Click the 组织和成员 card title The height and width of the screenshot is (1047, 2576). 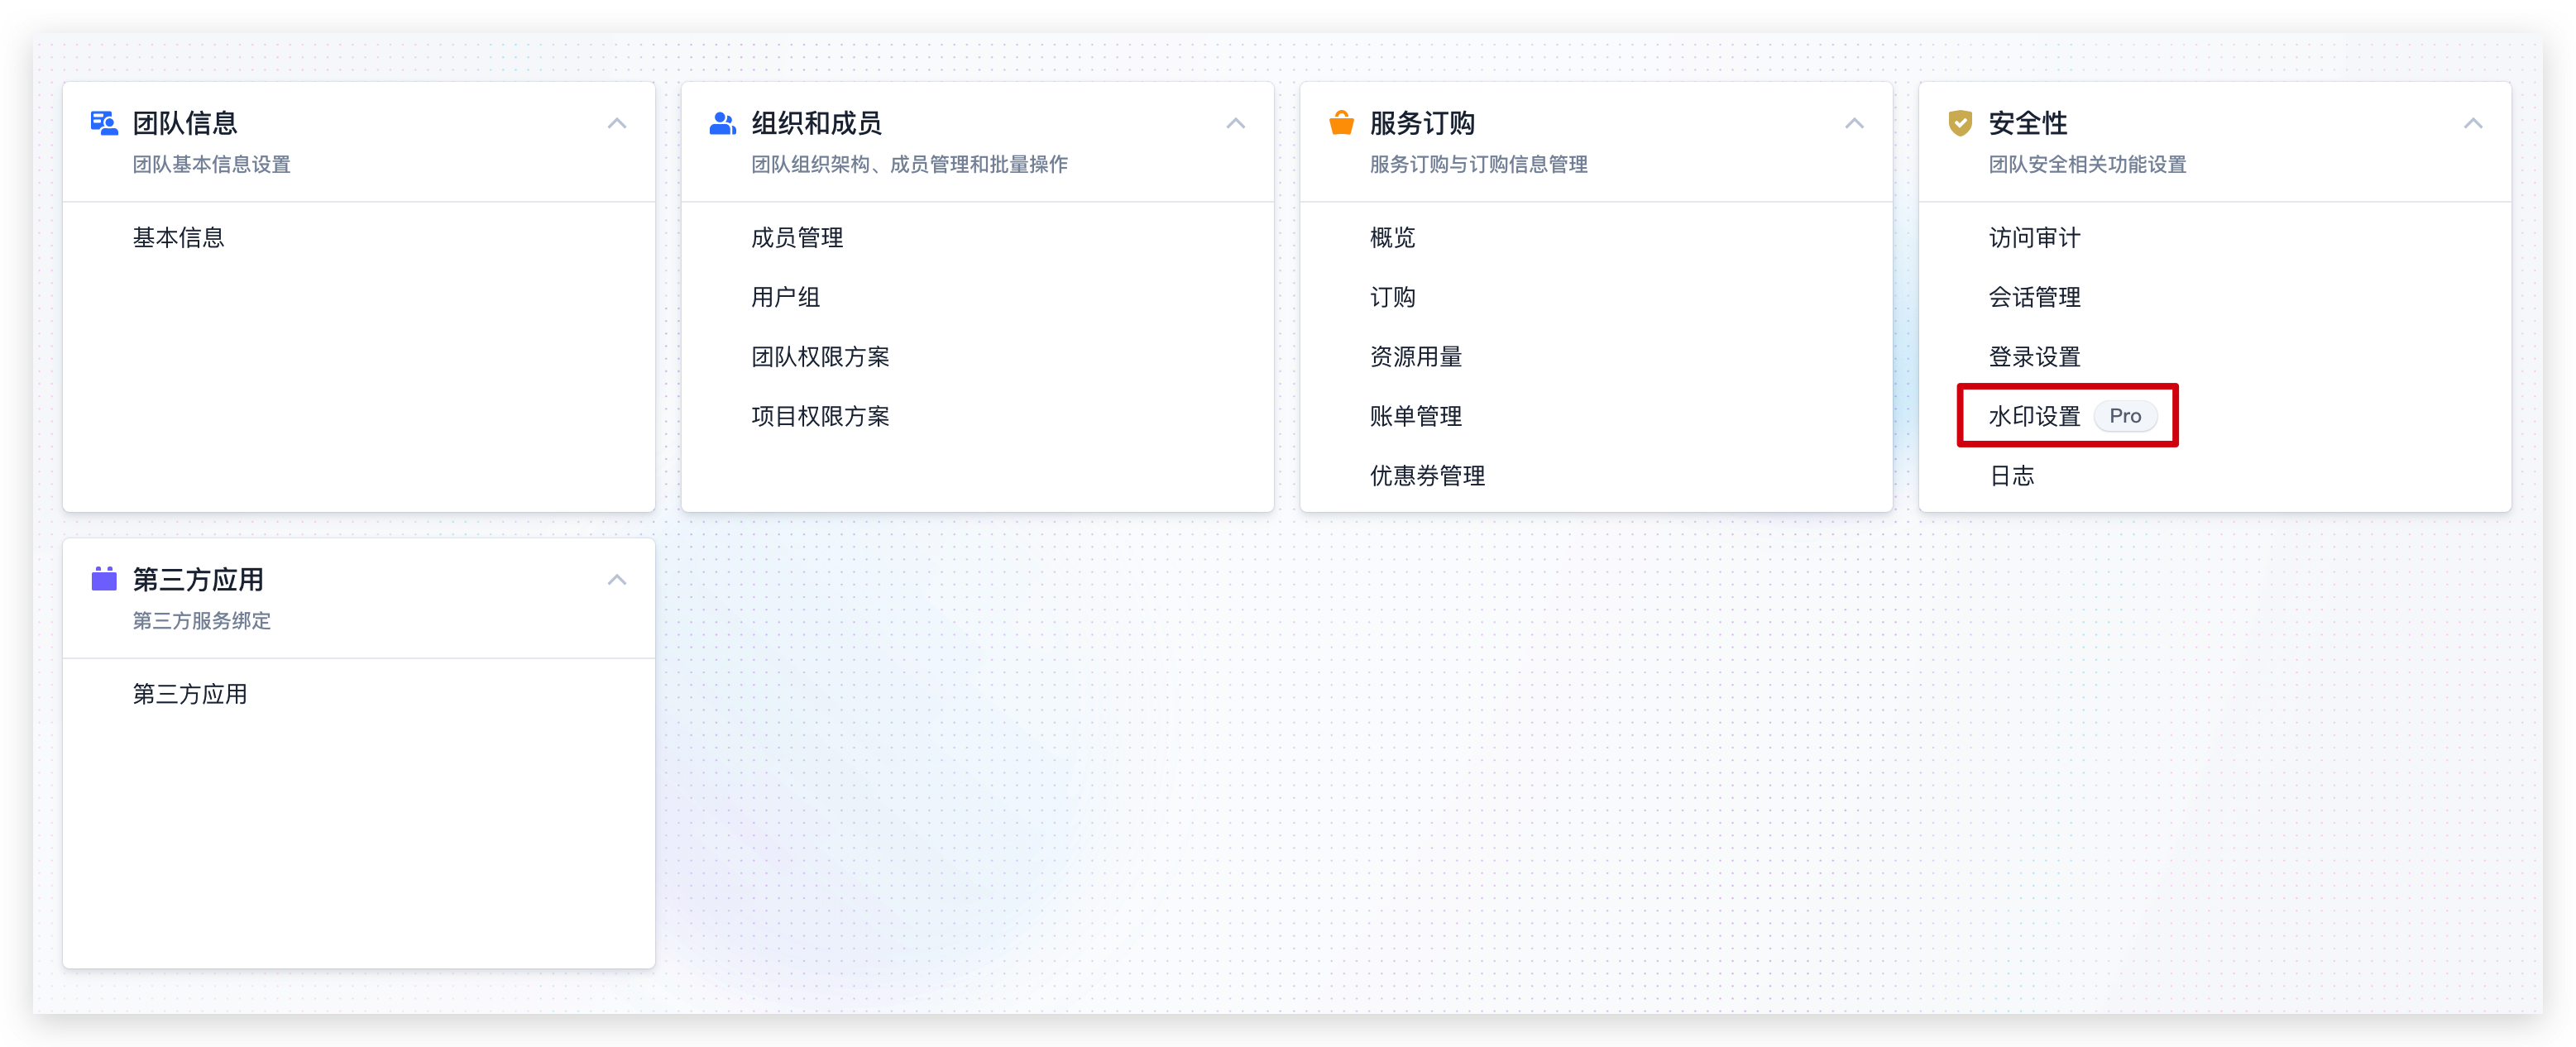[817, 123]
